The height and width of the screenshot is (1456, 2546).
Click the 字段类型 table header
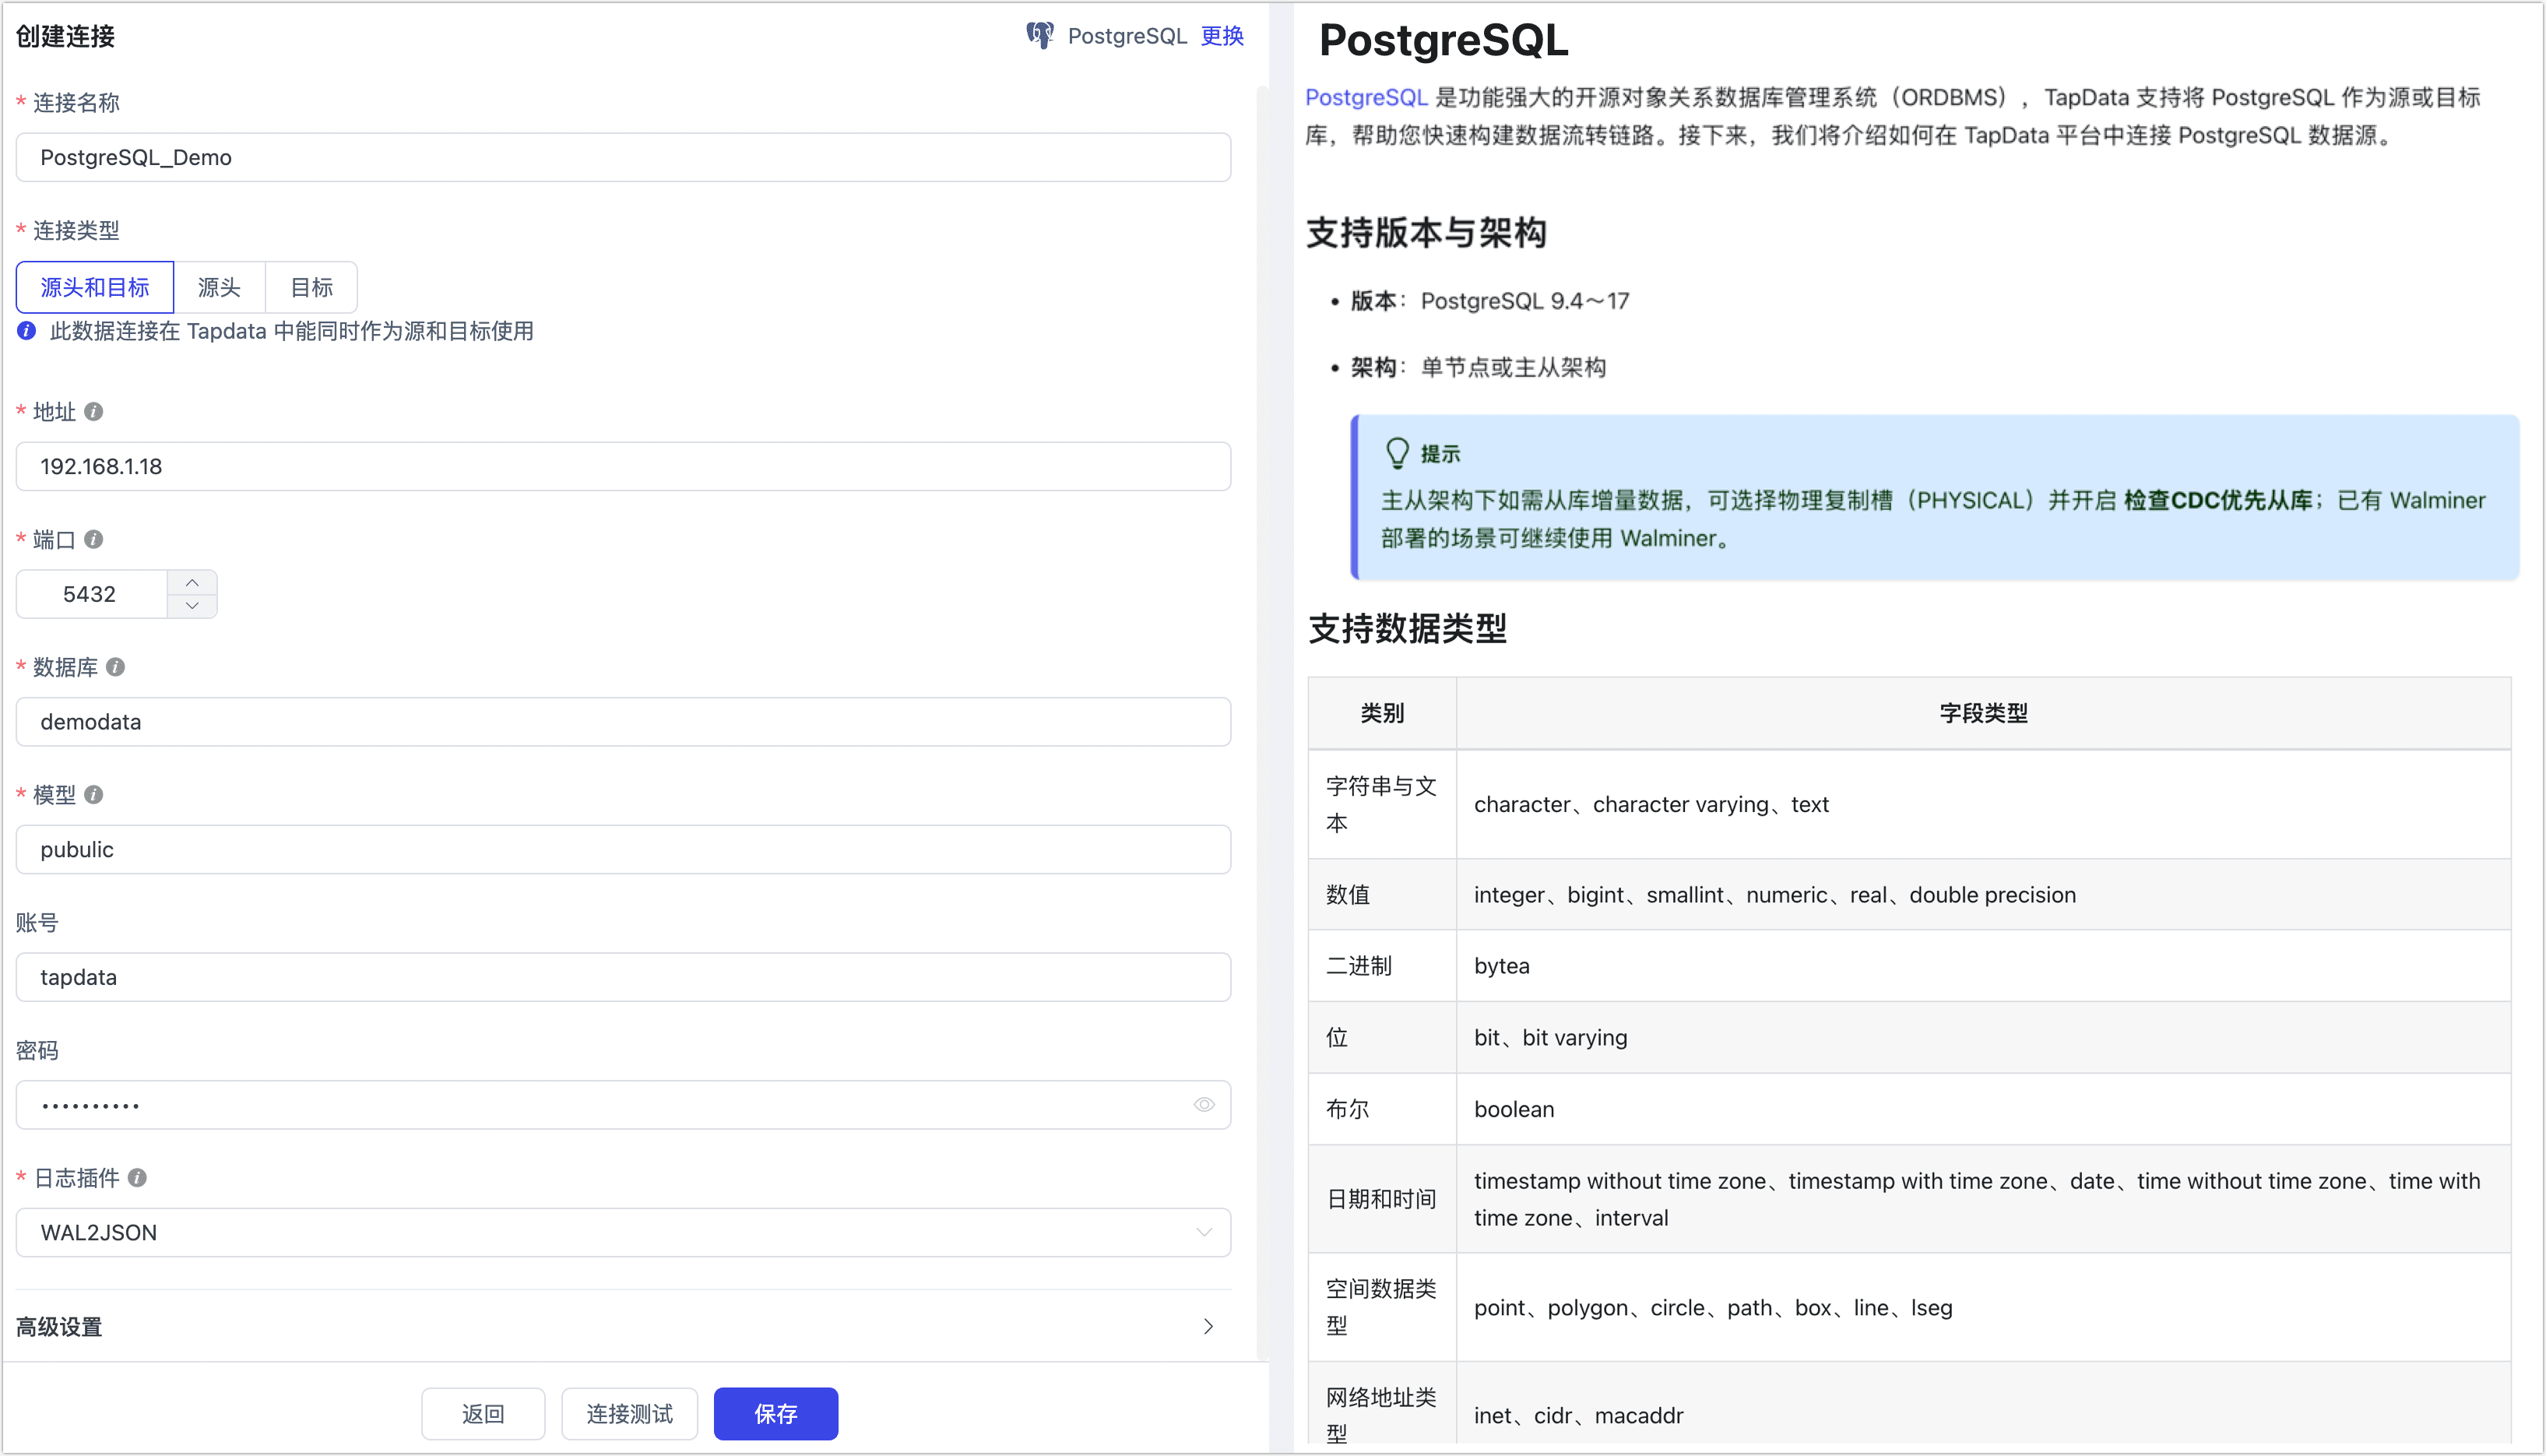(x=1984, y=713)
